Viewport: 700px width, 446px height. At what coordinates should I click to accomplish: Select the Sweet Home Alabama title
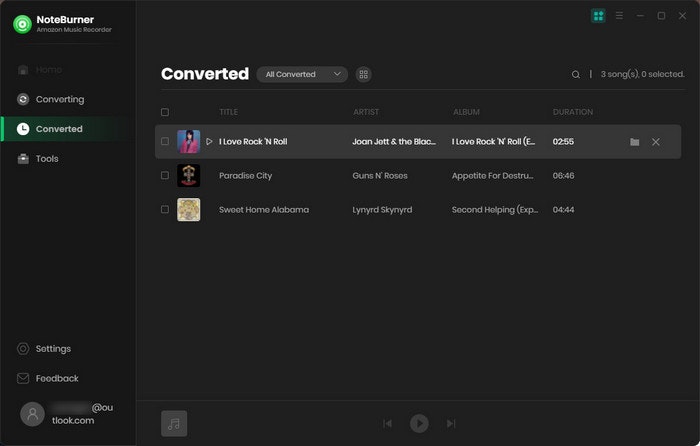pos(264,209)
